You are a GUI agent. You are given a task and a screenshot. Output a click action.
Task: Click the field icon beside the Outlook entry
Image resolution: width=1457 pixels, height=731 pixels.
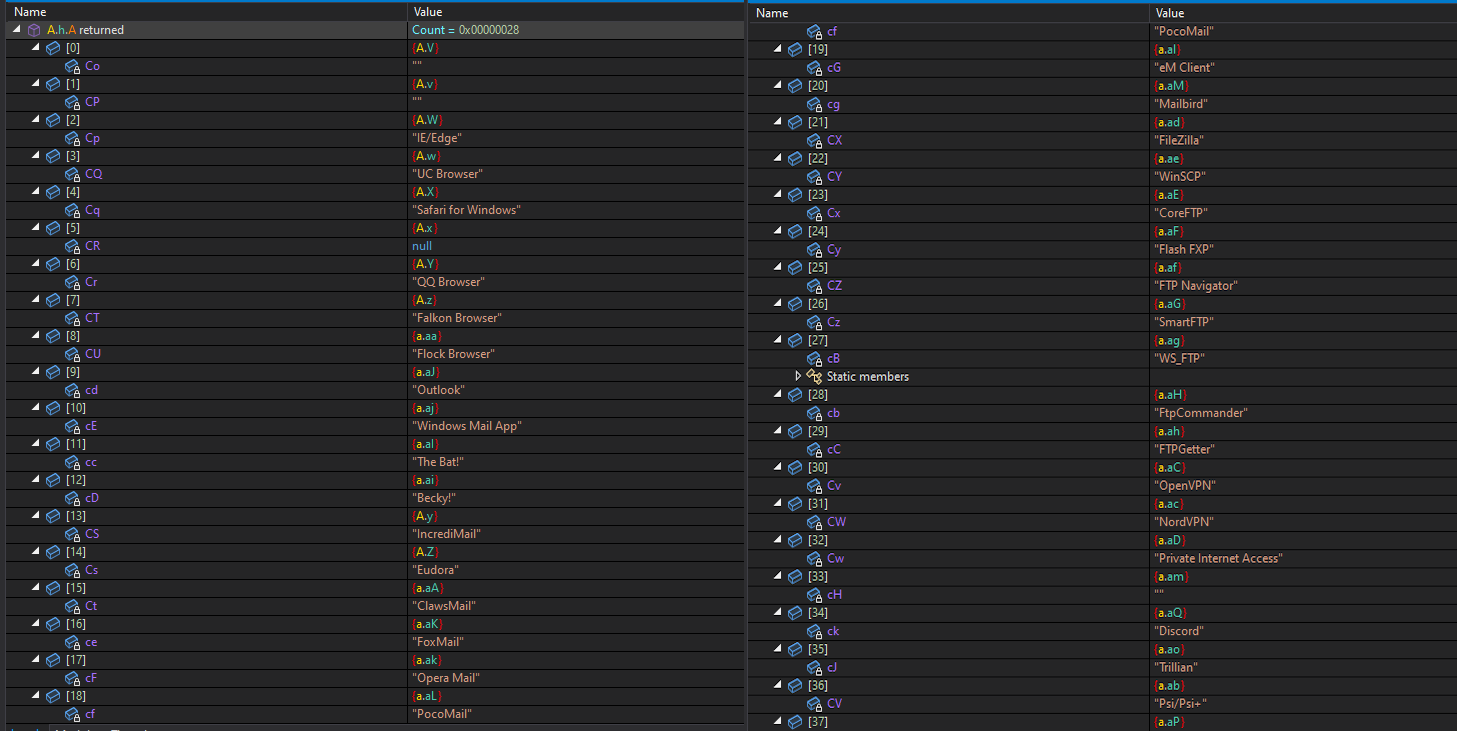pos(72,390)
